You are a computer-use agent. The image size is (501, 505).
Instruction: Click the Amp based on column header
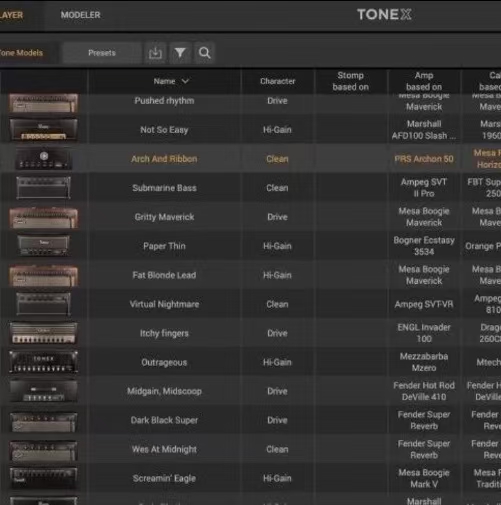click(x=424, y=81)
